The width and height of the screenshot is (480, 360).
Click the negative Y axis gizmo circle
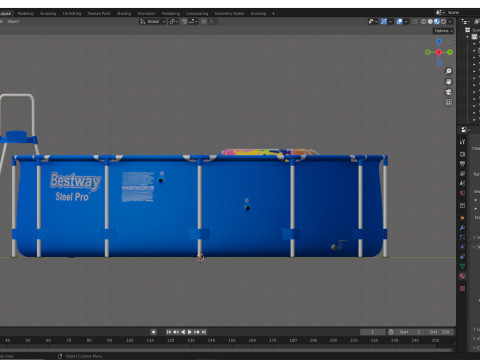pyautogui.click(x=428, y=52)
